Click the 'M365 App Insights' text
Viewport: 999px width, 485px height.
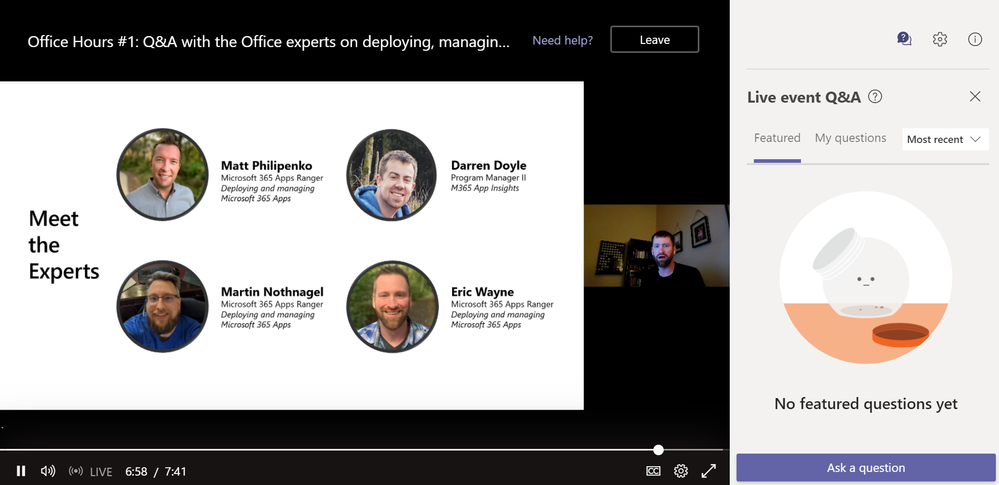484,188
